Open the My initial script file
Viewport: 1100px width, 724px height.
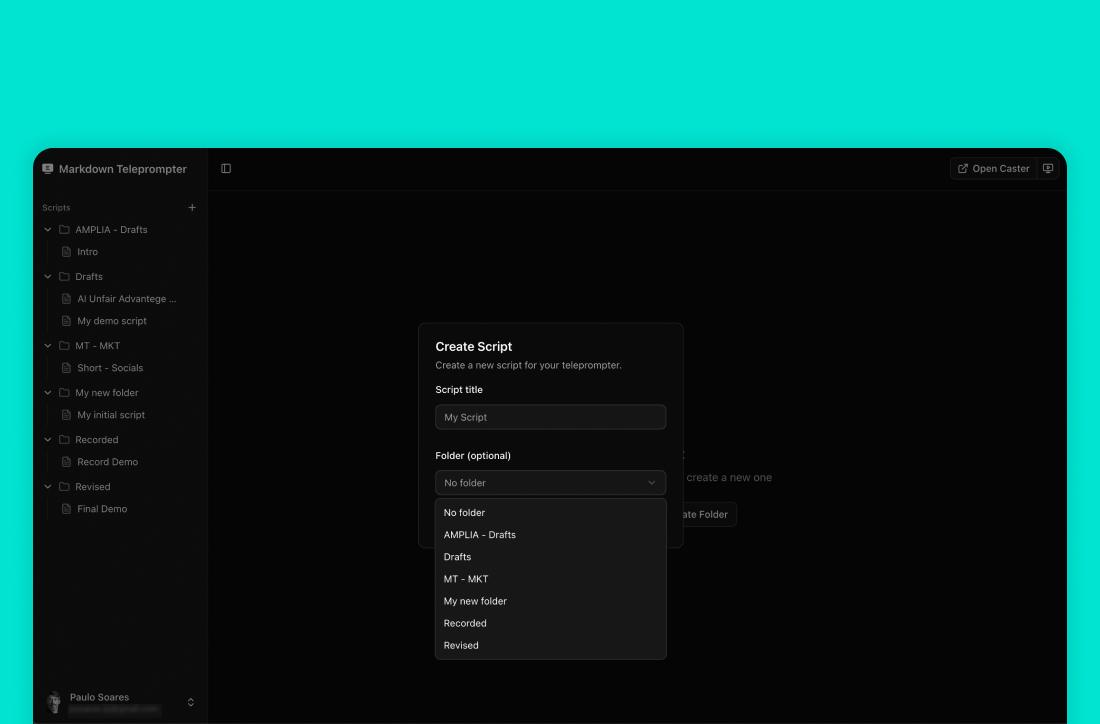point(112,414)
